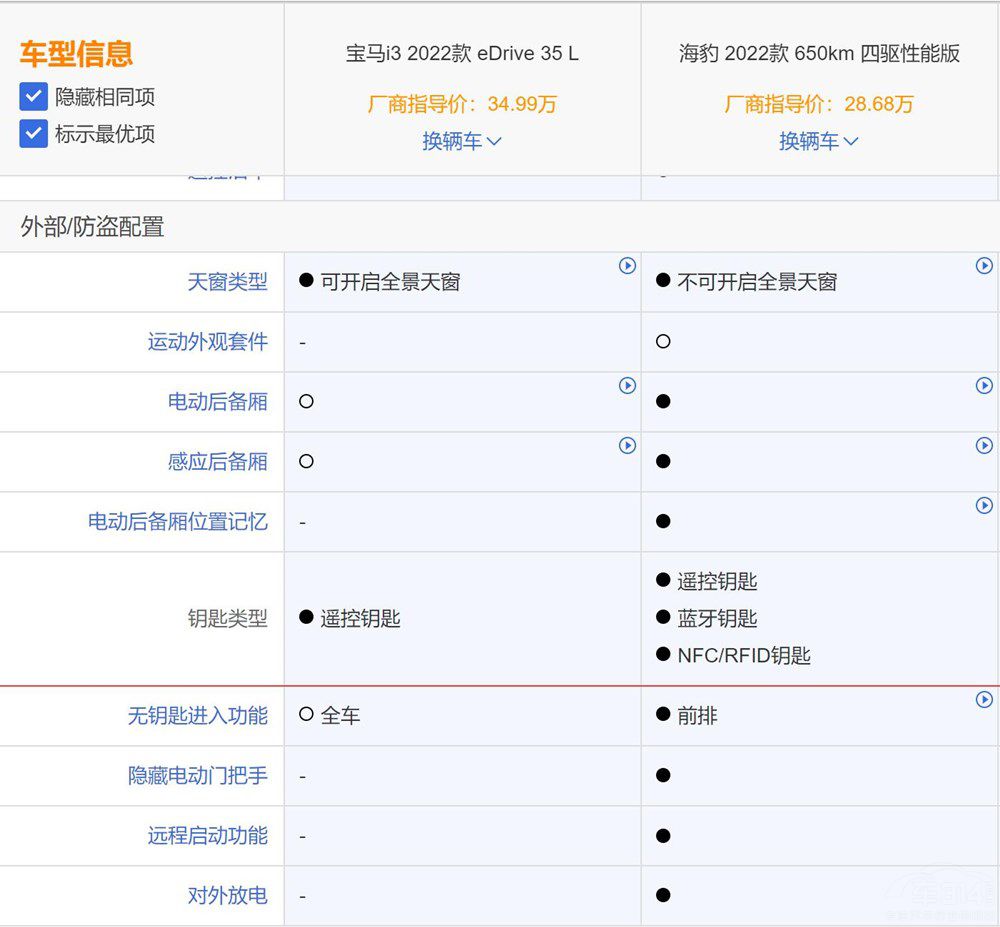Open the 对外放电 parameter link
1000x927 pixels.
(x=227, y=896)
